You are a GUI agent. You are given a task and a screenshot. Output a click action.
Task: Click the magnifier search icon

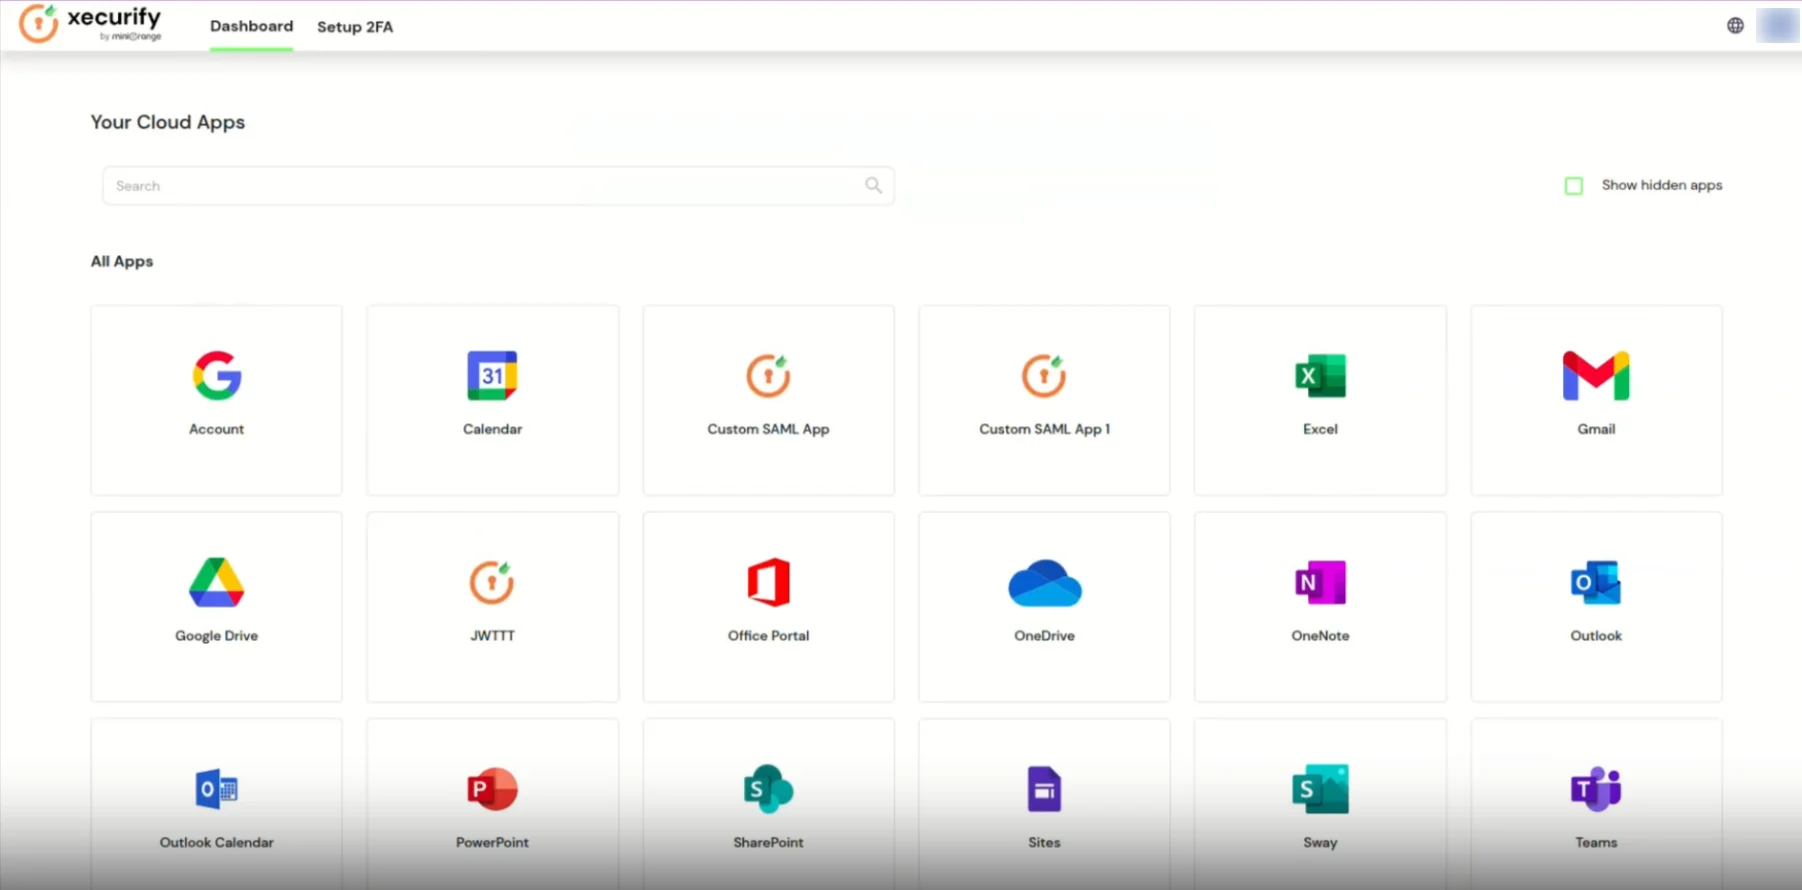873,185
